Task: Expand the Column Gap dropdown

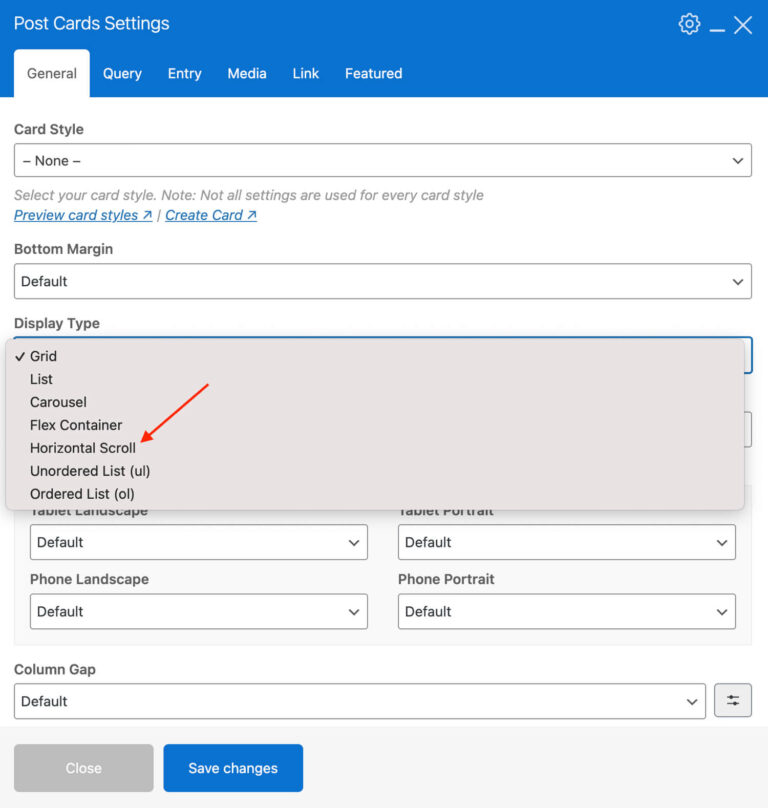Action: point(360,701)
